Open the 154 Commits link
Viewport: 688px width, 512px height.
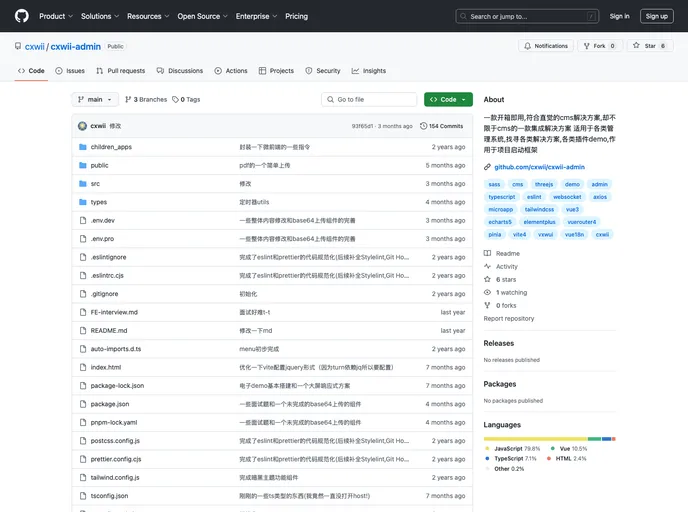click(x=441, y=126)
